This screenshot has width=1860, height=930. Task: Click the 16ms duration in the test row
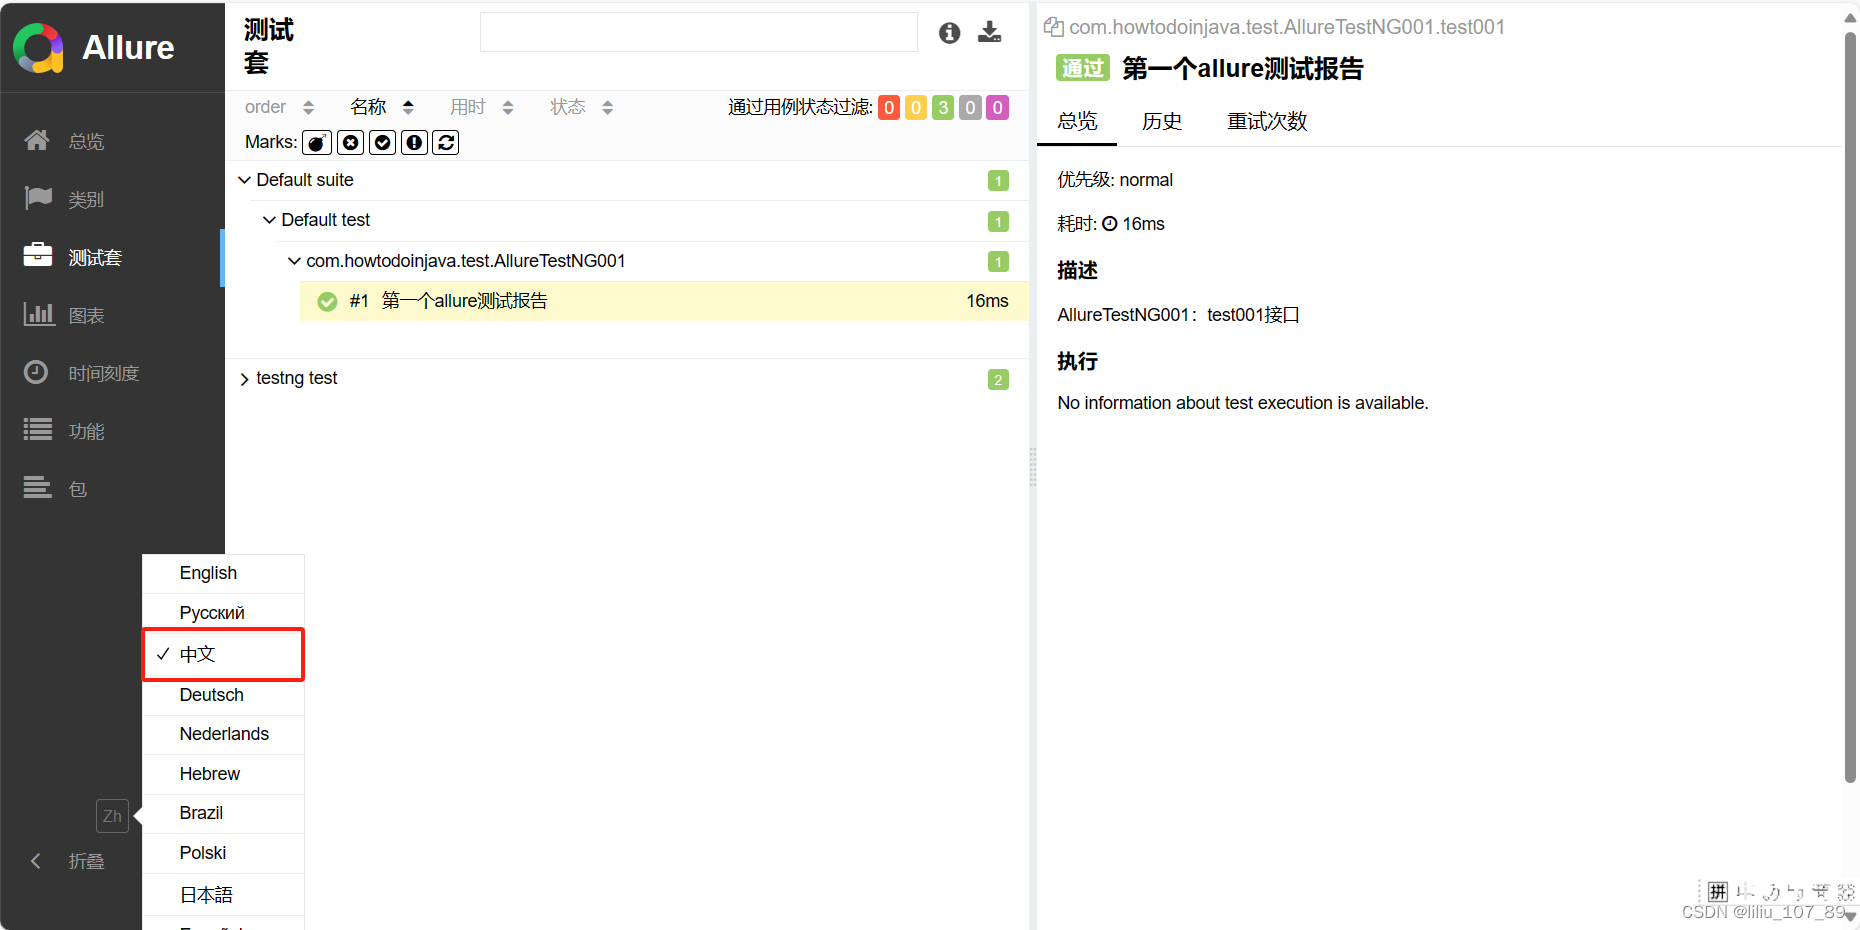[x=987, y=301]
